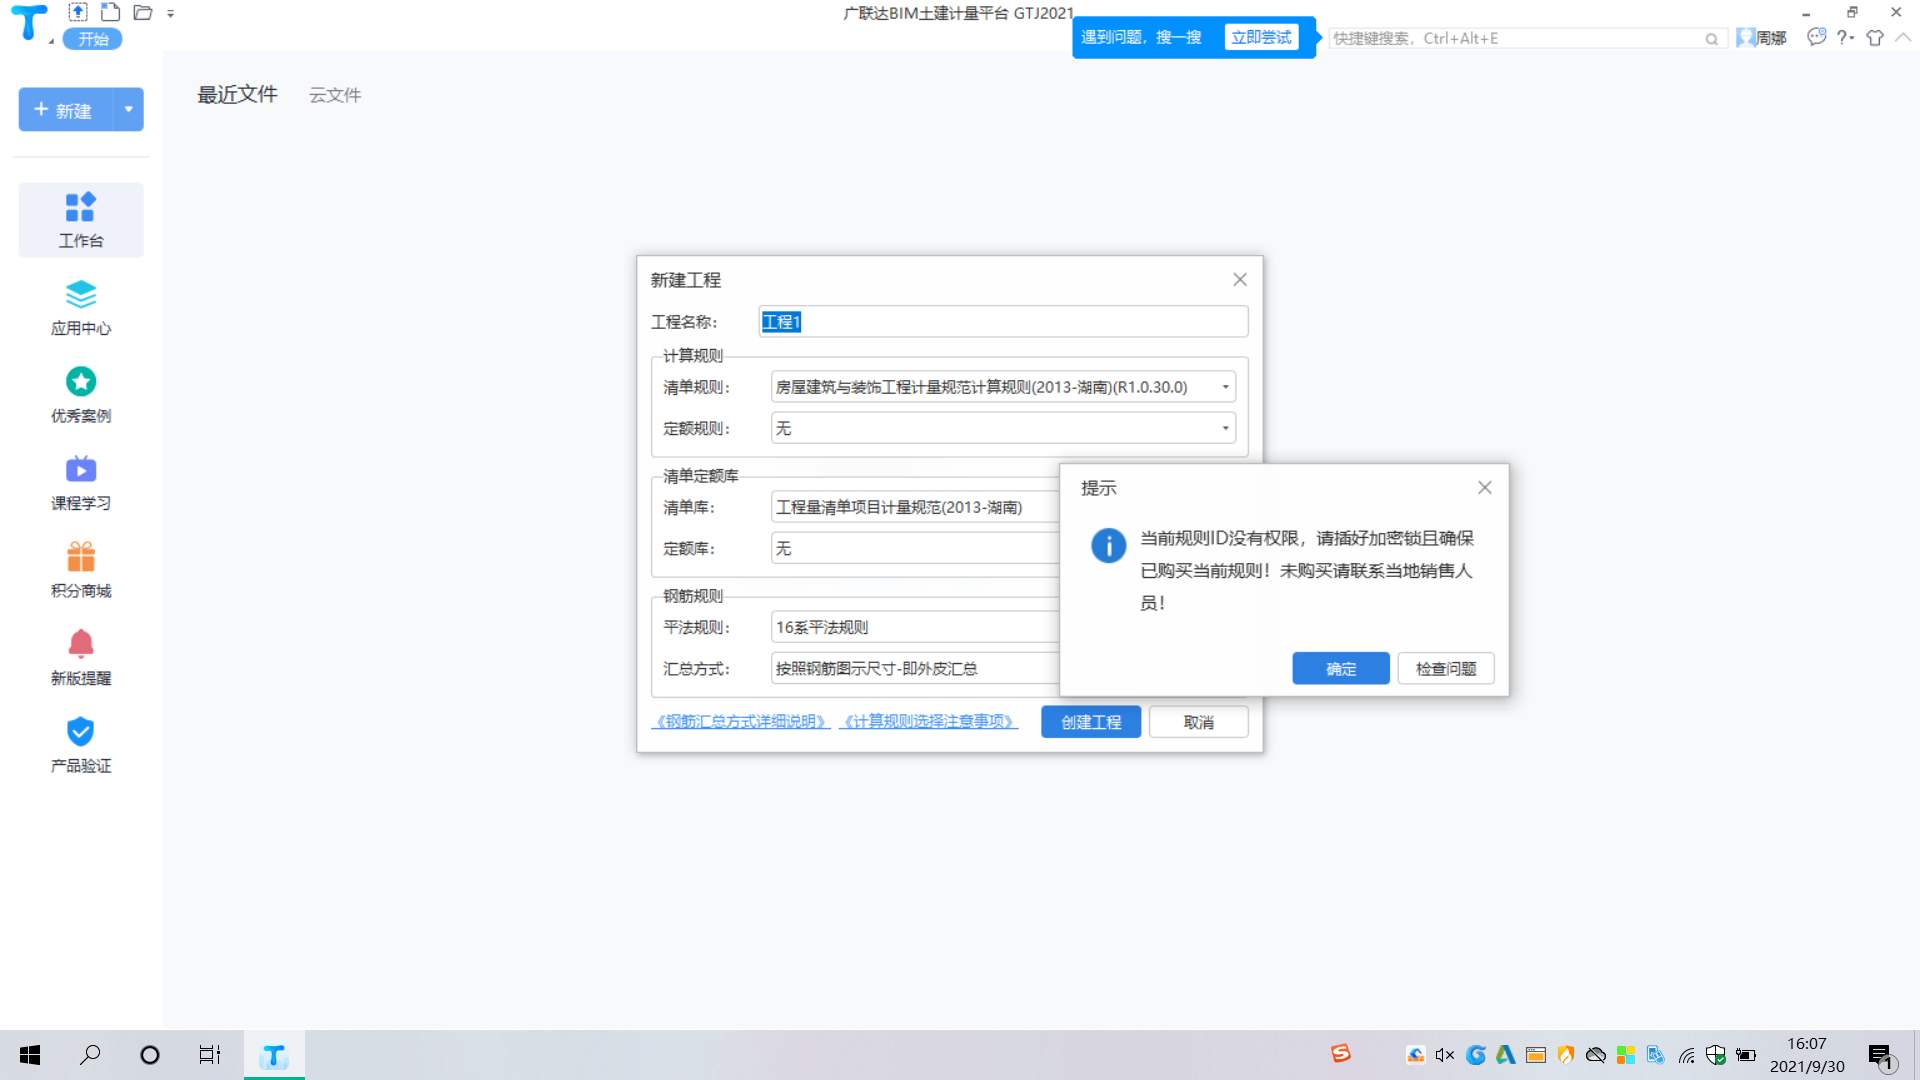The height and width of the screenshot is (1080, 1920).
Task: Click 取消 button in 新建工程 dialog
Action: (1198, 722)
